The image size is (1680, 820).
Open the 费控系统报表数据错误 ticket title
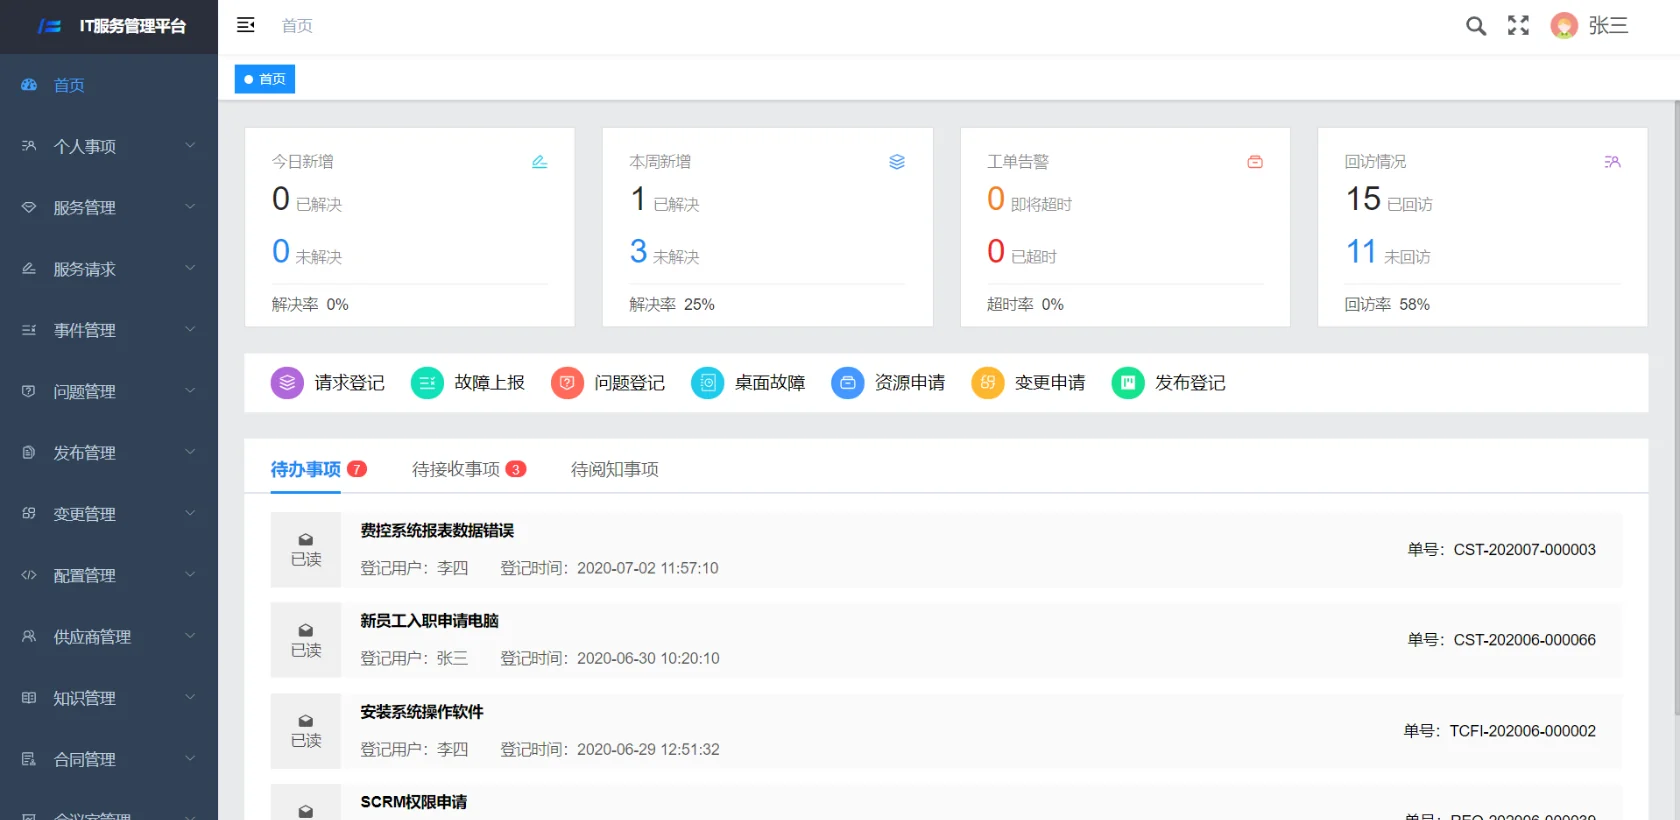437,530
